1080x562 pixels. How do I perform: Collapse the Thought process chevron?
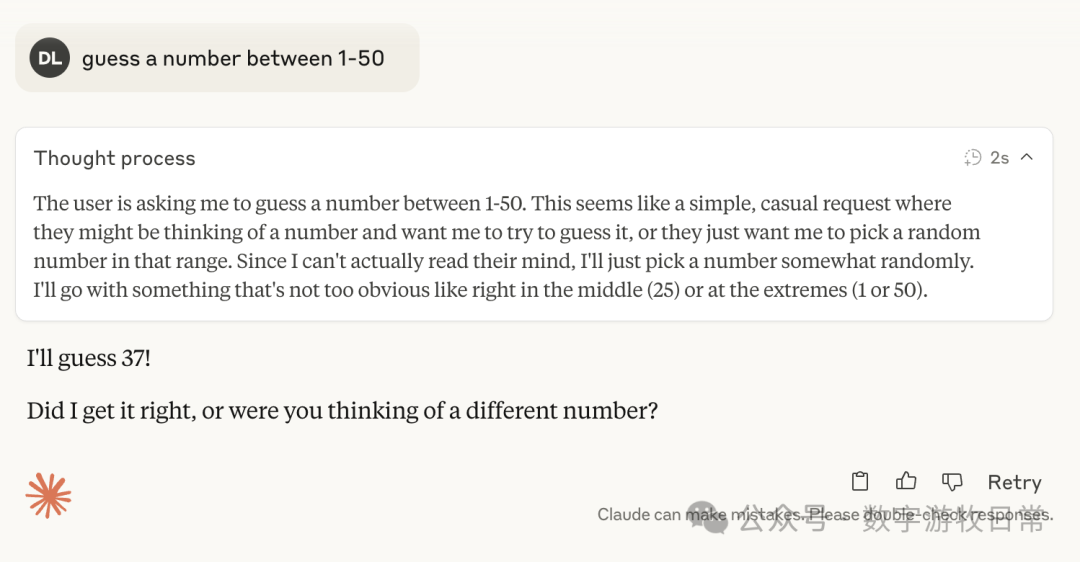[x=1026, y=157]
